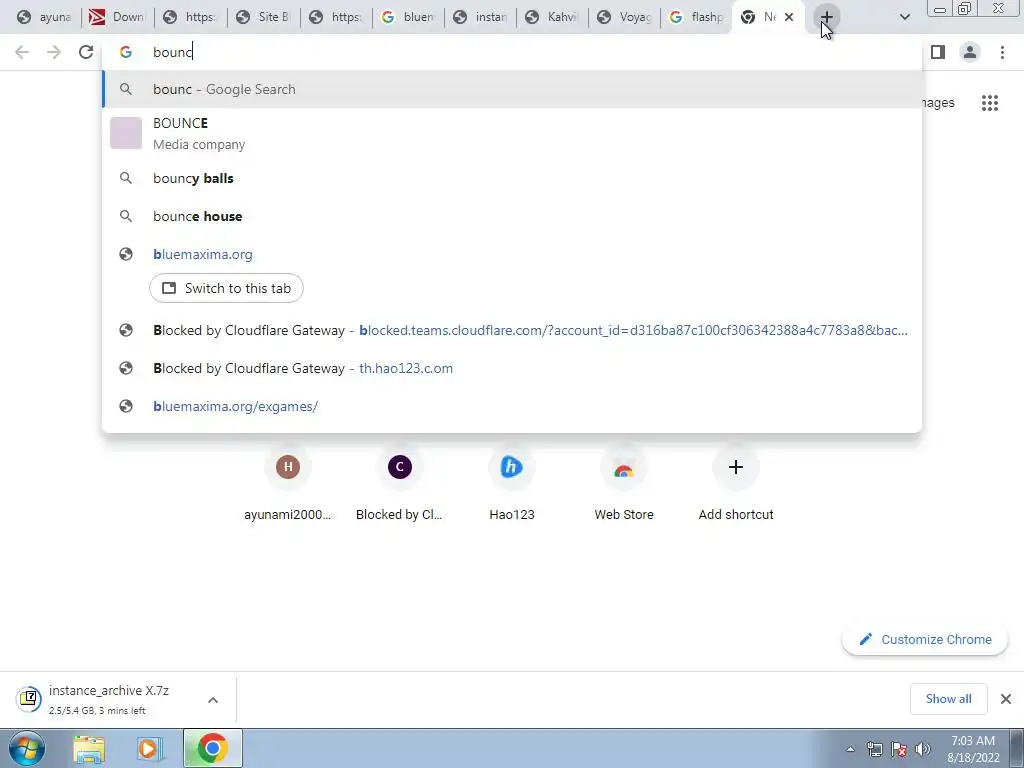Open volume speaker tray icon

pos(923,749)
